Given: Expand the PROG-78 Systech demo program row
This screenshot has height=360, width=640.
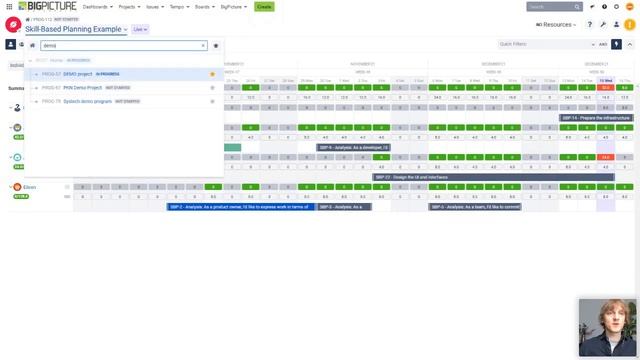Looking at the screenshot, I should click(36, 101).
